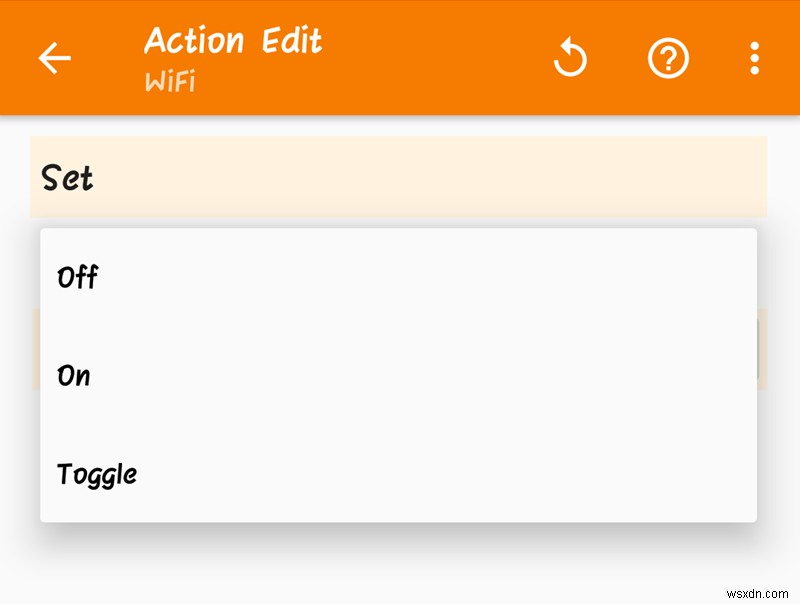Image resolution: width=800 pixels, height=604 pixels.
Task: Click the beige field edge left of the popup
Action: (x=35, y=350)
